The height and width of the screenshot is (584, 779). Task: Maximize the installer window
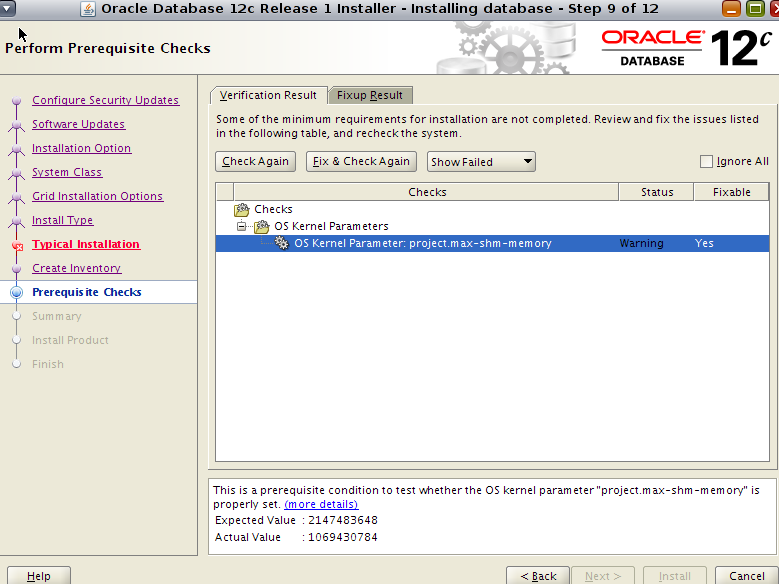pos(755,8)
